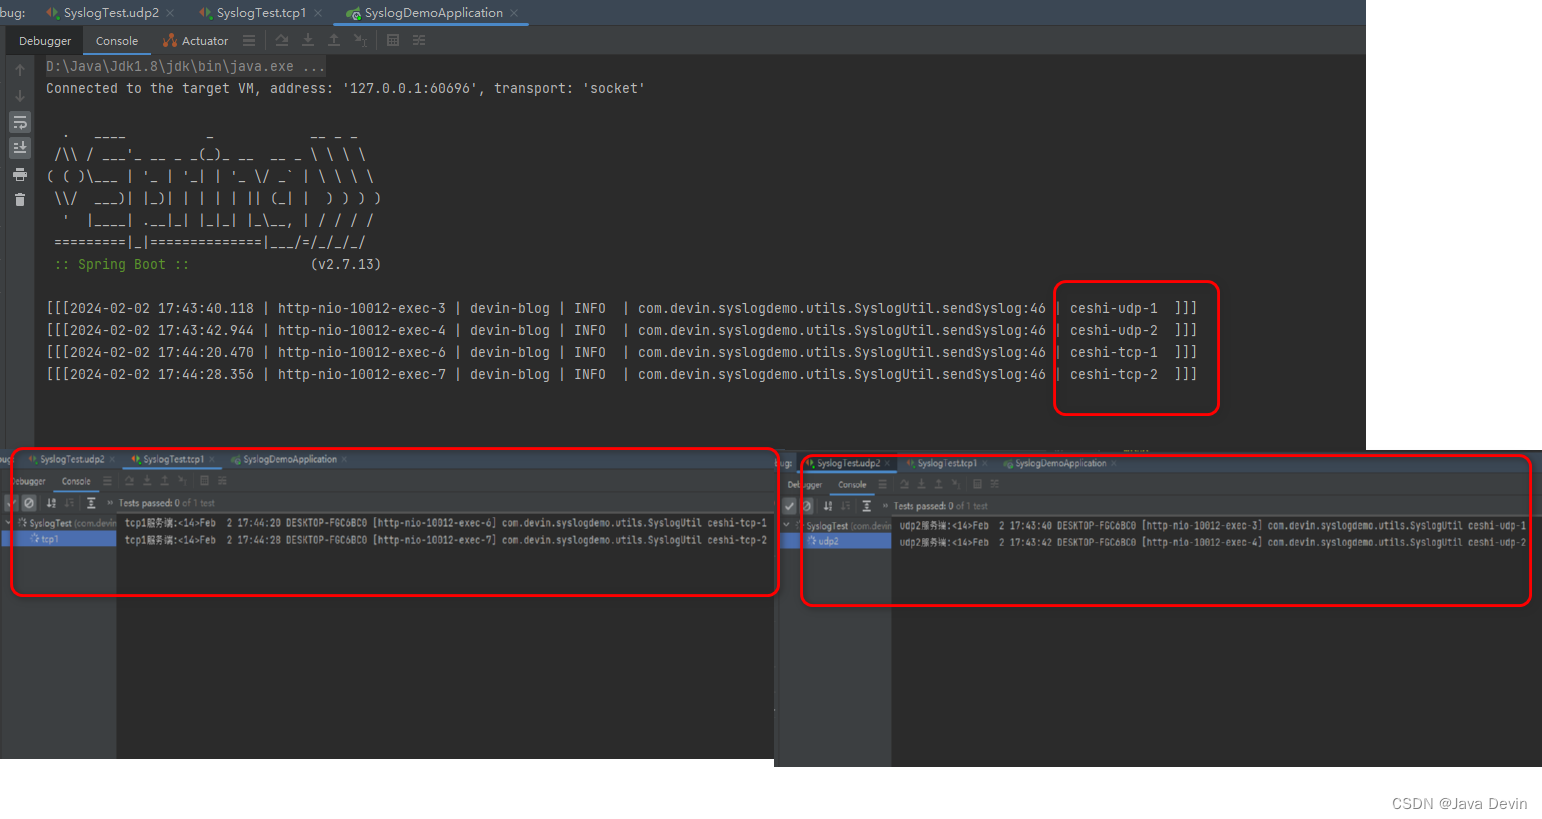Click the up arrow navigation icon in console
1542x819 pixels.
[19, 68]
